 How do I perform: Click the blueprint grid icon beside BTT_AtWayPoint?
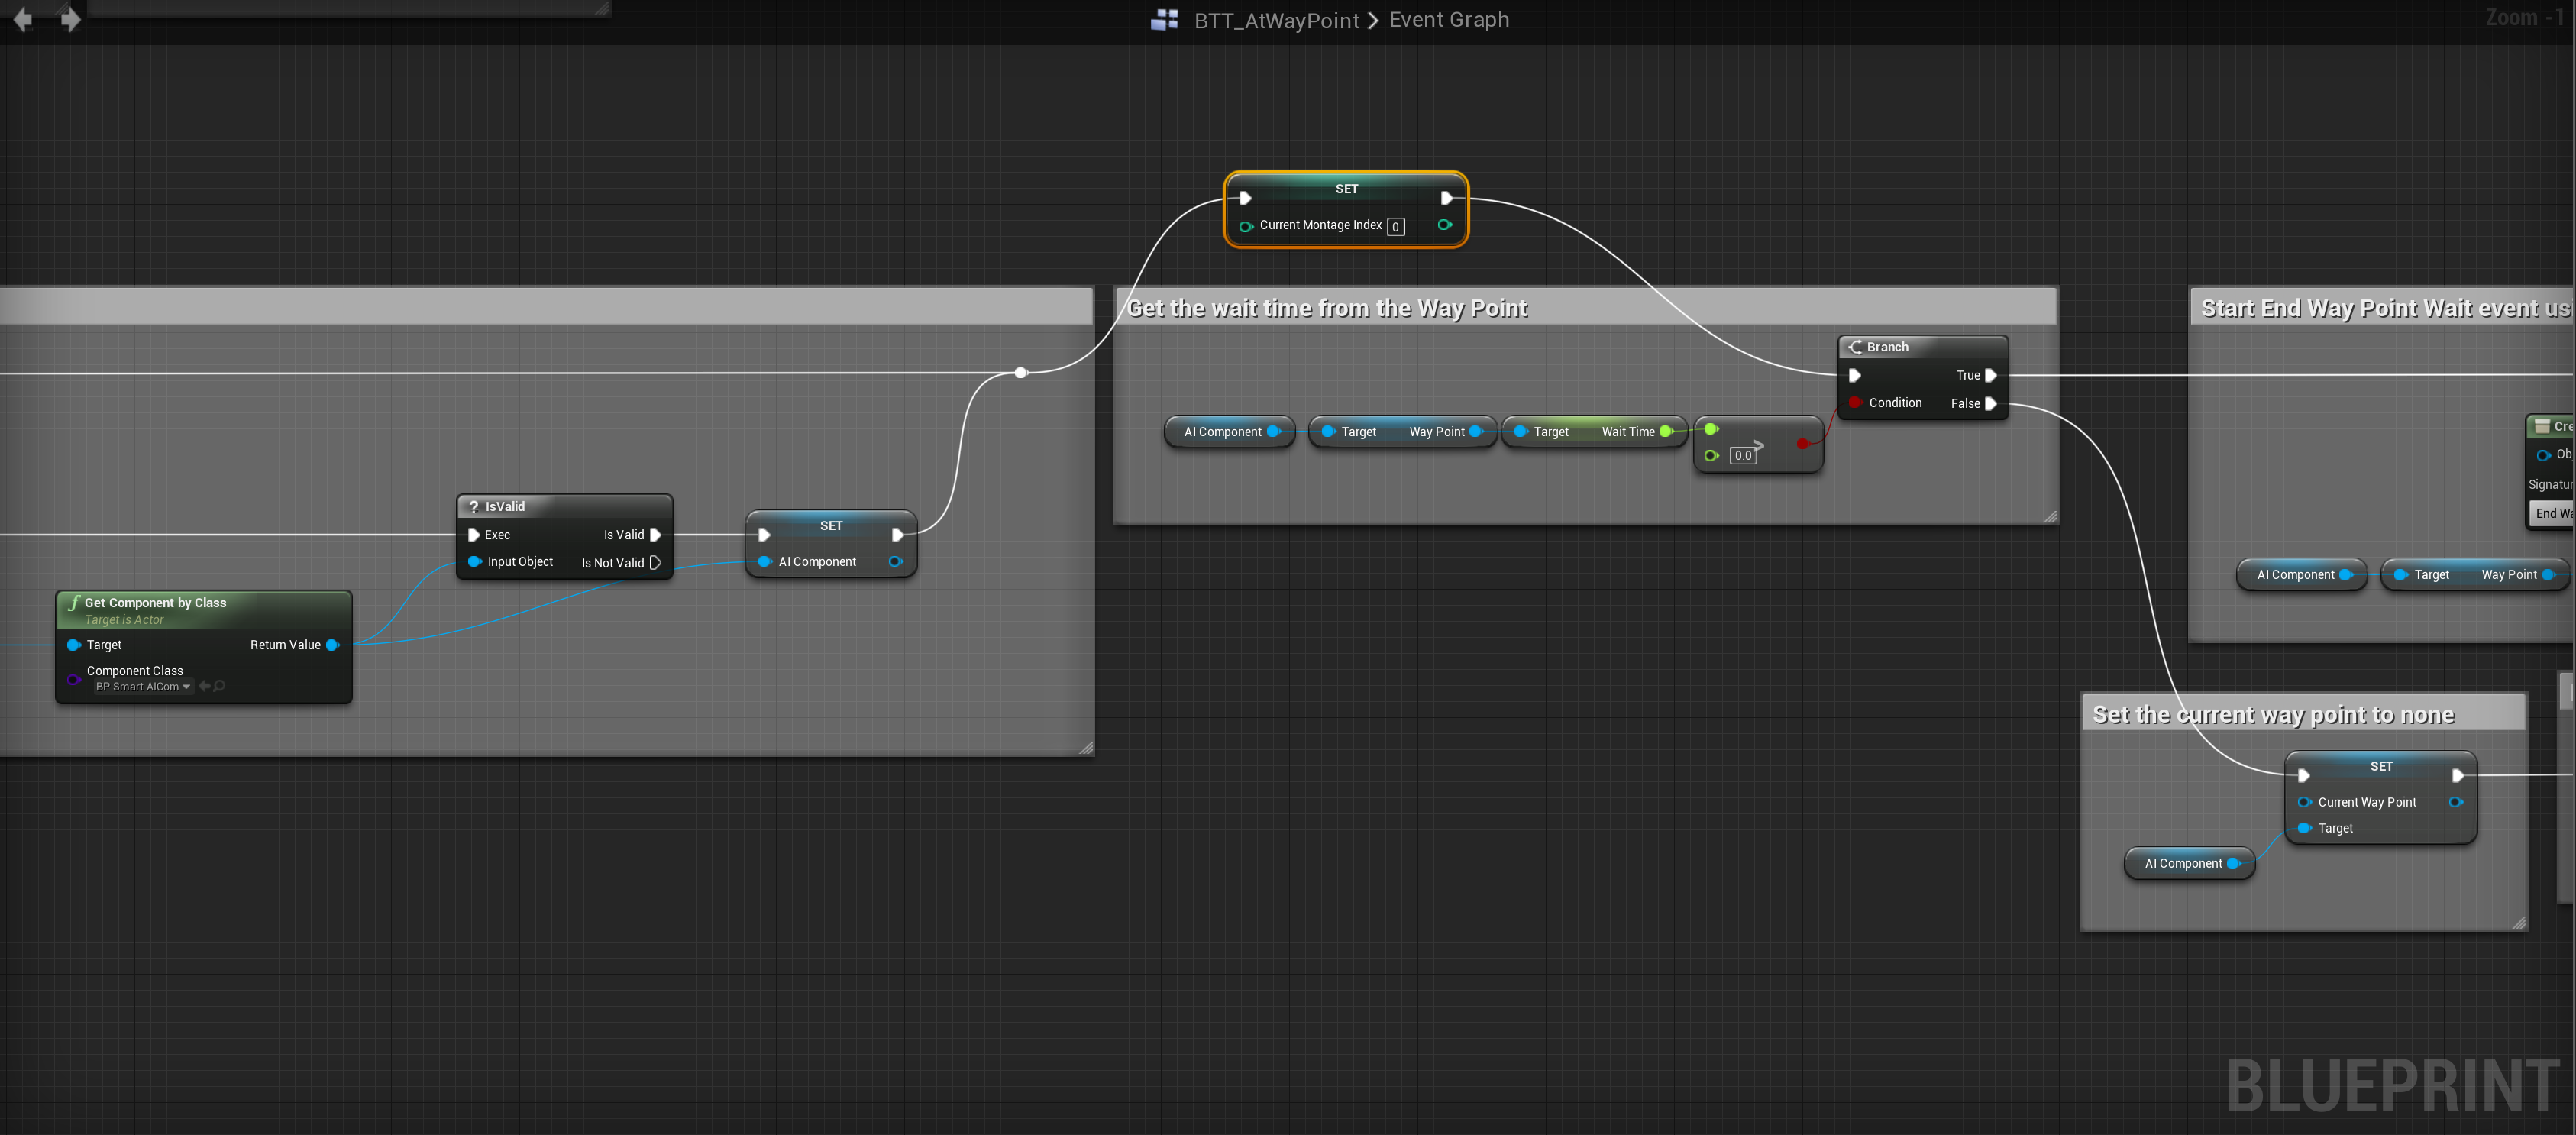(x=1164, y=20)
